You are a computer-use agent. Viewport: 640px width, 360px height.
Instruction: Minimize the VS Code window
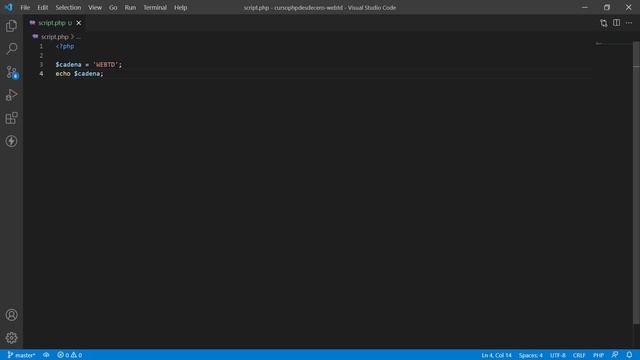tap(585, 7)
